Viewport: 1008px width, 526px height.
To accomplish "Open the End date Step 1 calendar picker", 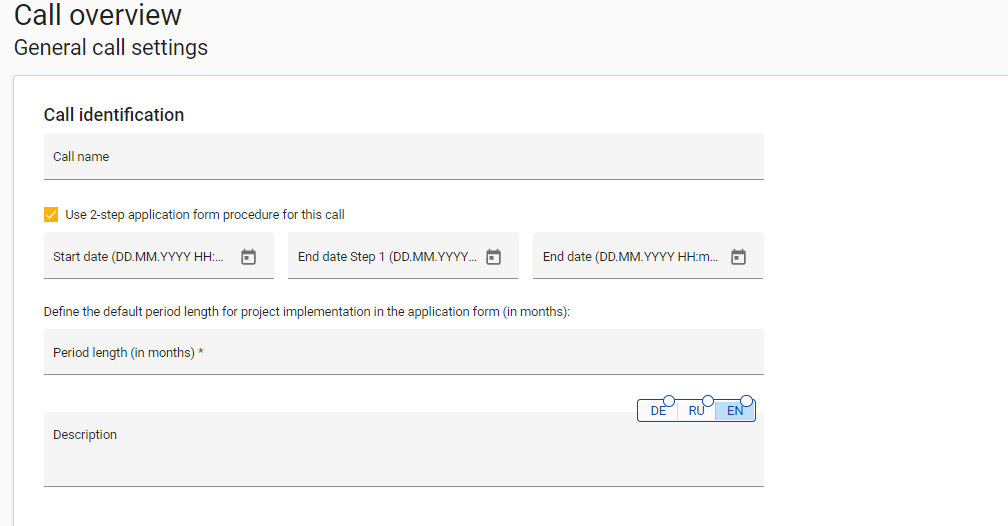I will click(493, 257).
